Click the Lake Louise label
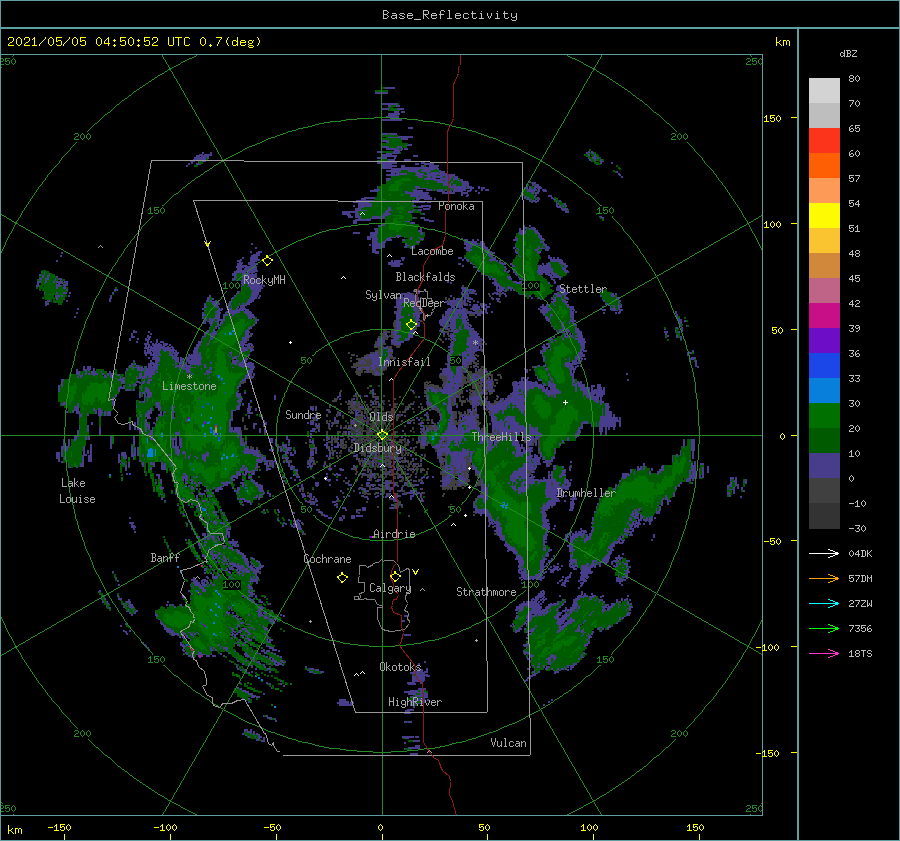This screenshot has width=900, height=841. point(77,491)
